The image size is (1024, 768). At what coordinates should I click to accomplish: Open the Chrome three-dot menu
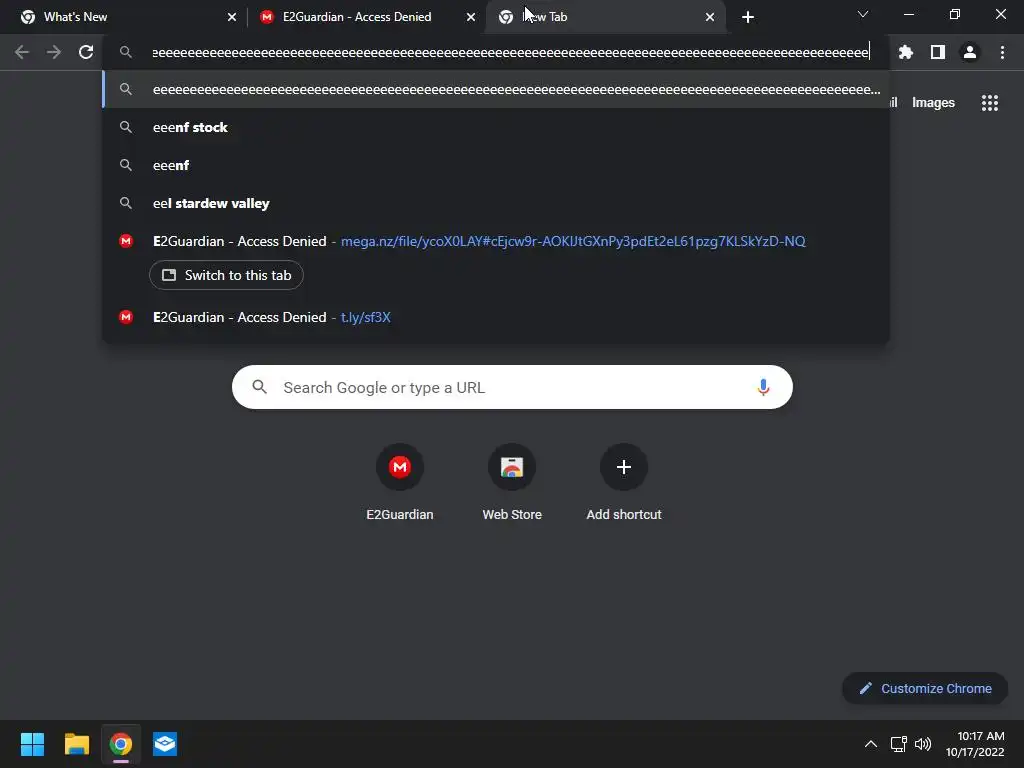pos(1002,52)
